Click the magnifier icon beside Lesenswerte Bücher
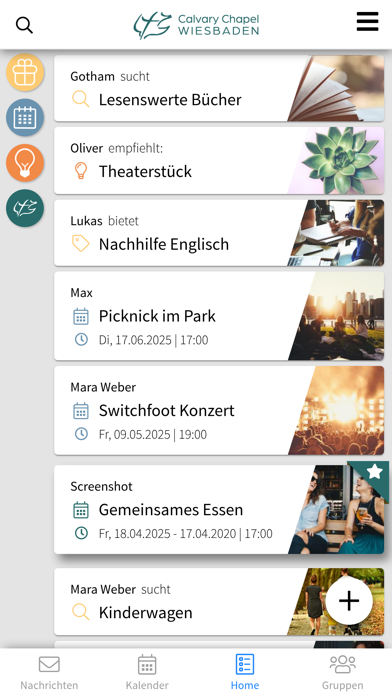The image size is (392, 696). click(81, 99)
